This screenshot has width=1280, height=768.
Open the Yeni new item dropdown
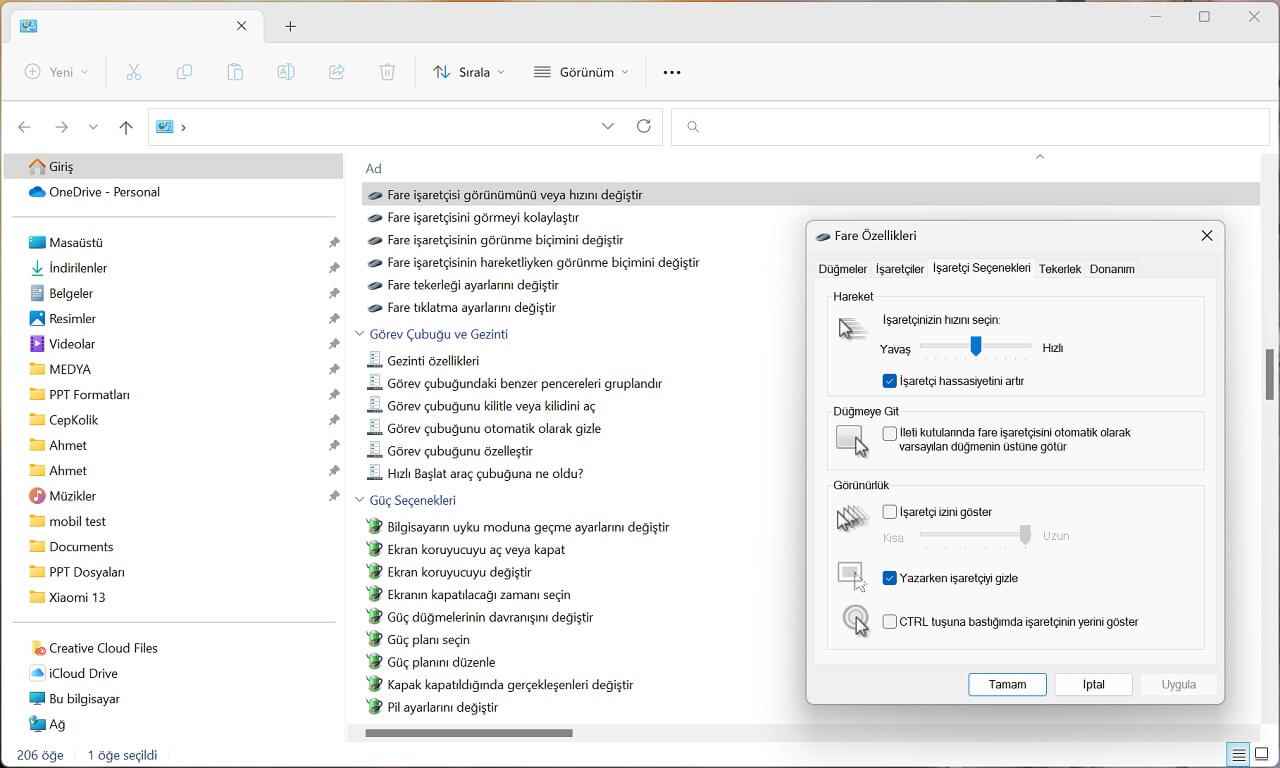tap(56, 72)
